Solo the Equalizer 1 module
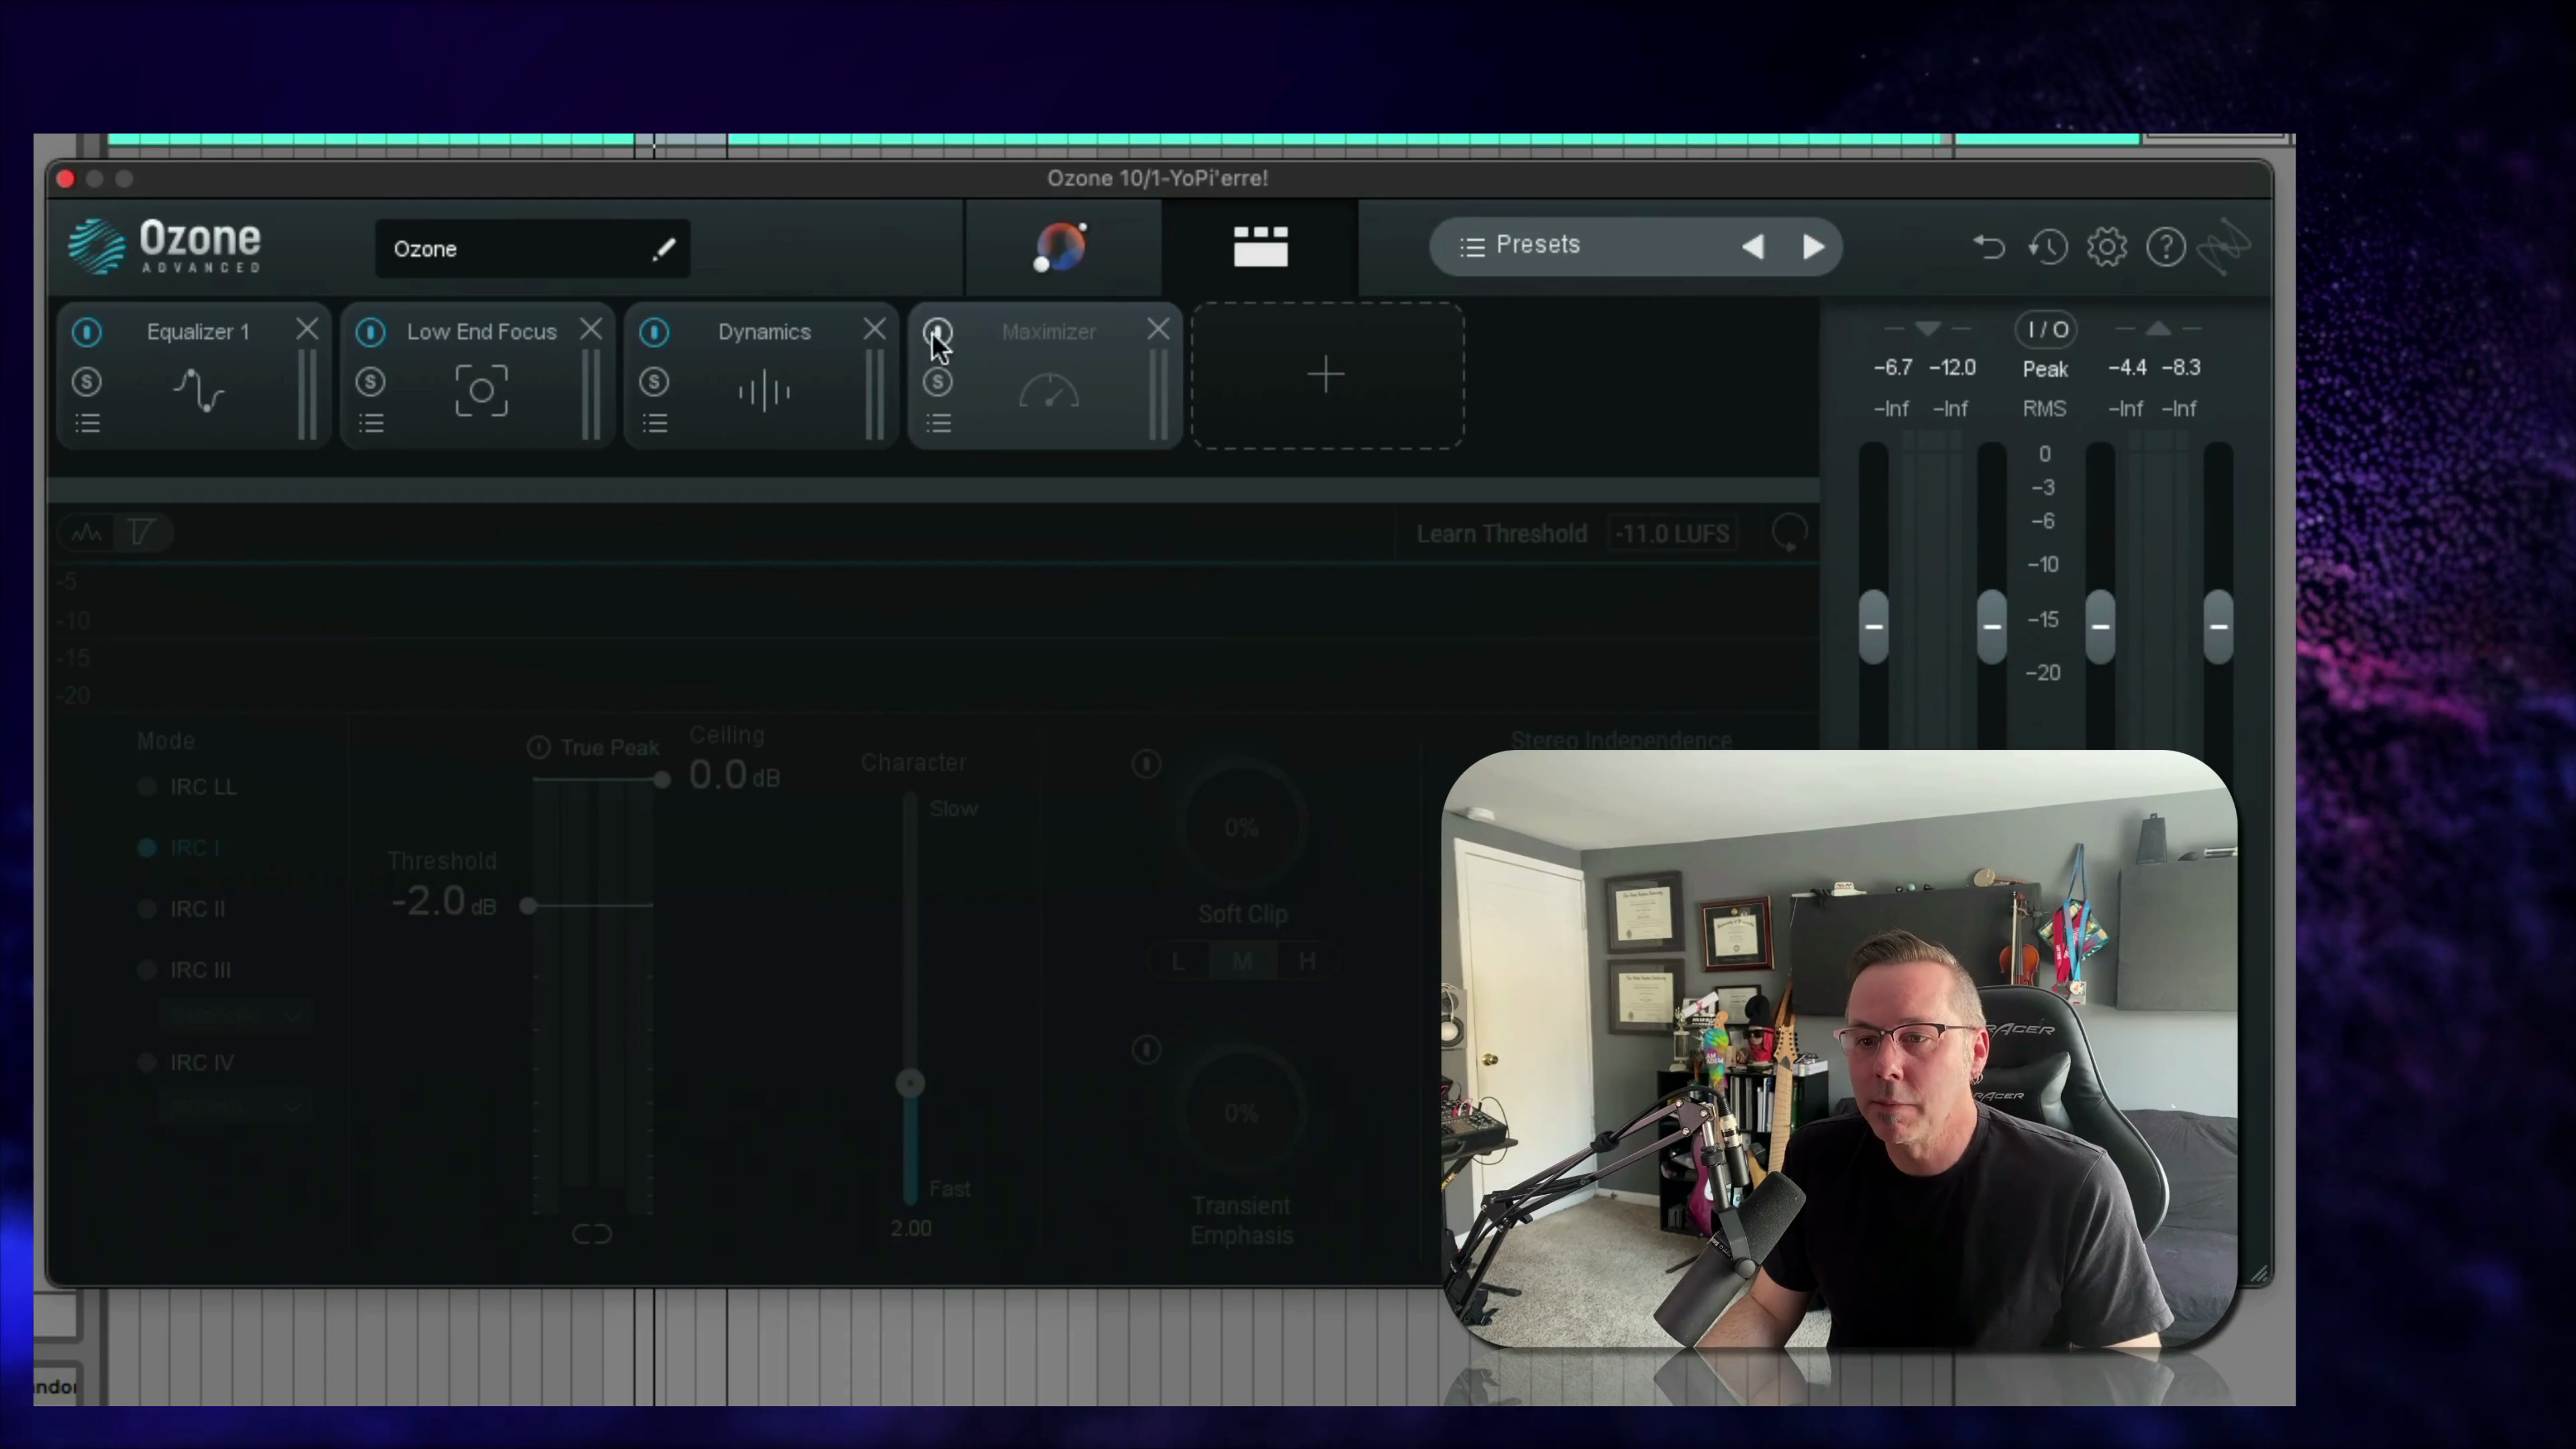This screenshot has width=2576, height=1449. [87, 382]
